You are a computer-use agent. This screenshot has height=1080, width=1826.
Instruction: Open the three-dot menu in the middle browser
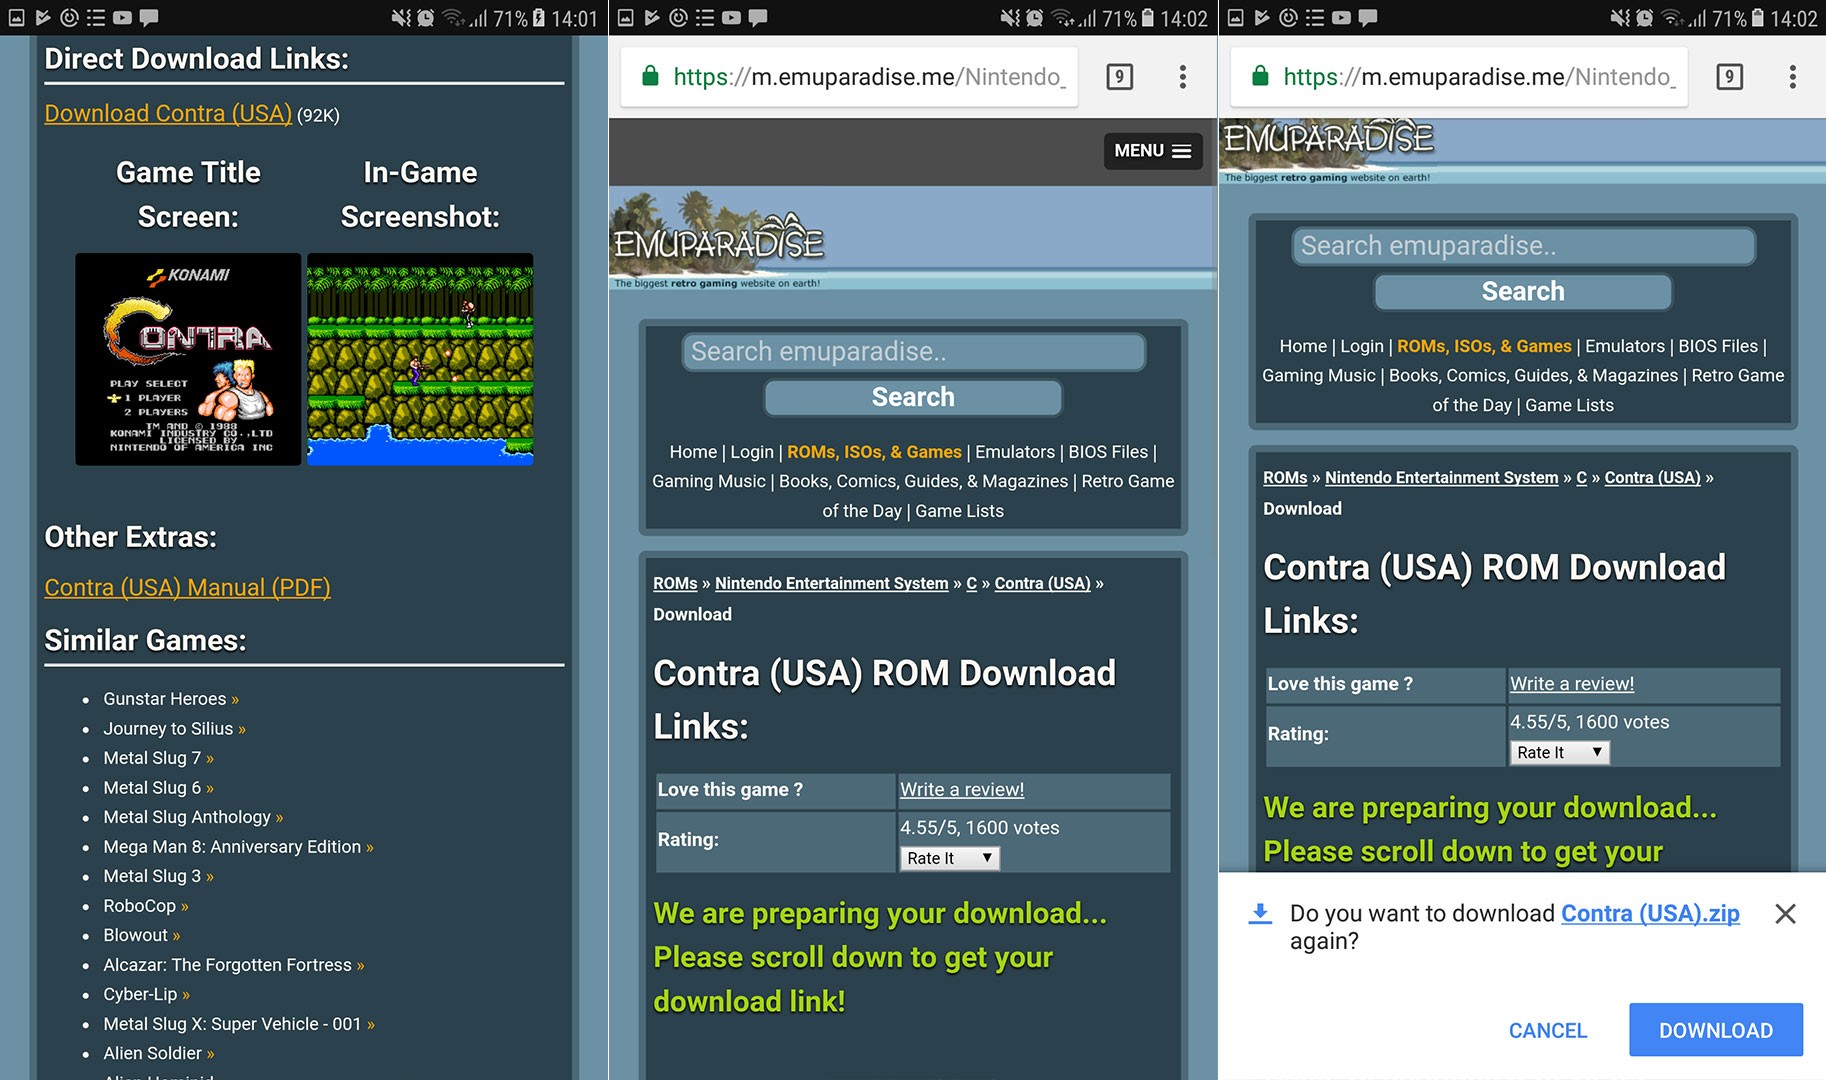(x=1182, y=77)
